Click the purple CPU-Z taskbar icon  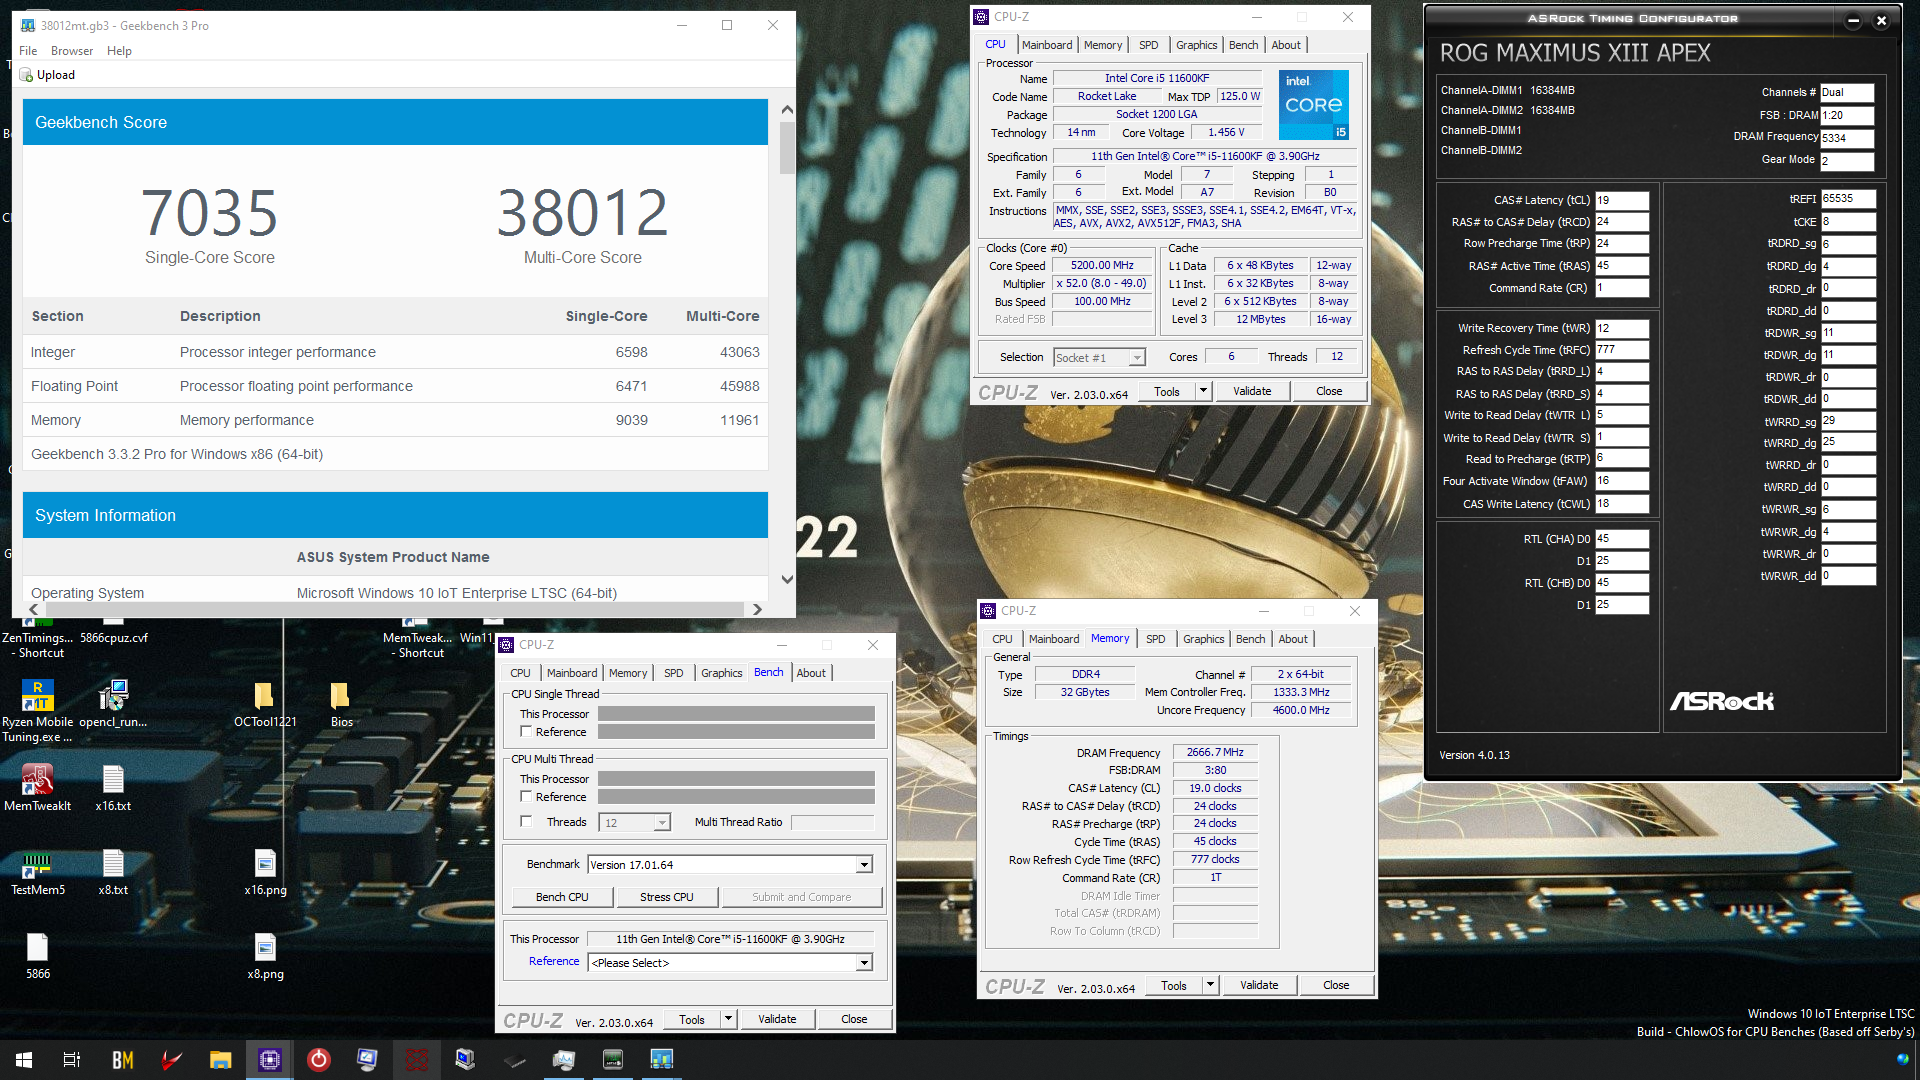tap(270, 1060)
